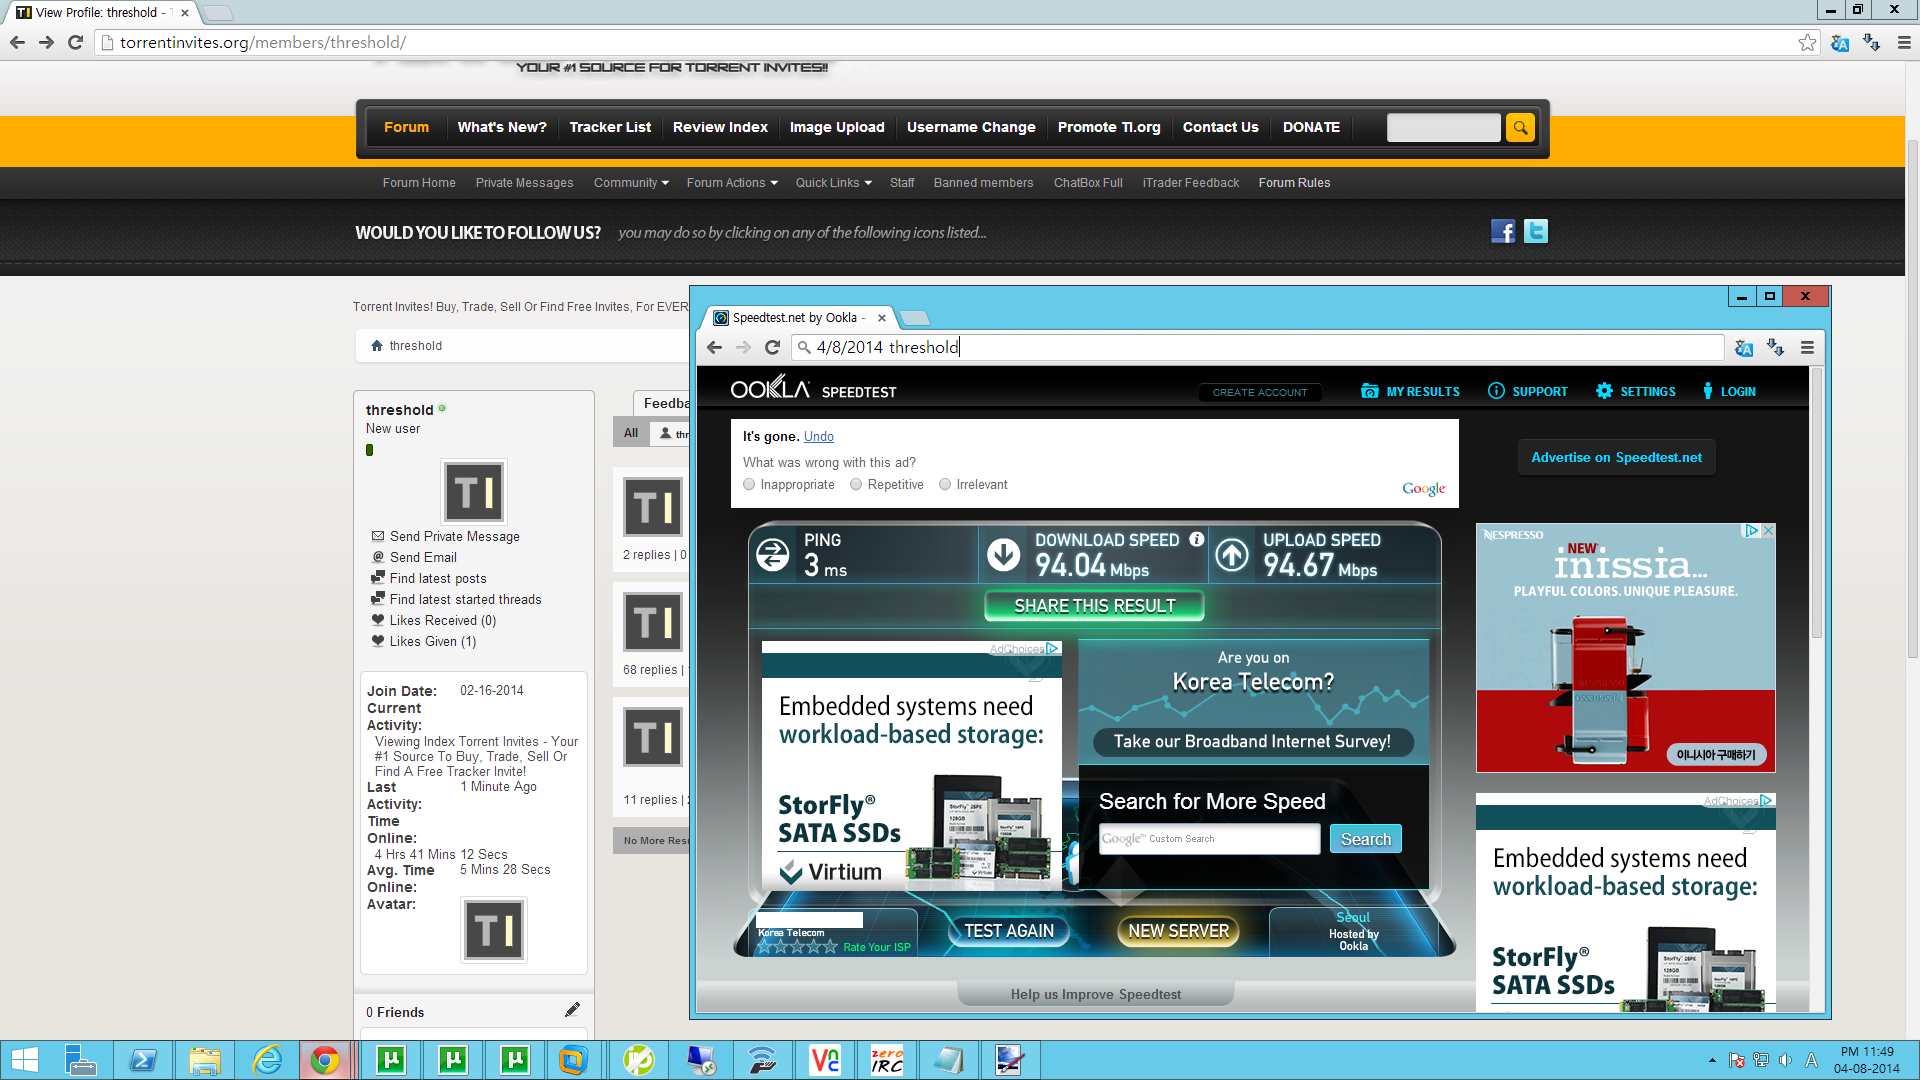Screen dimensions: 1920x1080
Task: Open File Explorer folder in taskbar
Action: pos(204,1060)
